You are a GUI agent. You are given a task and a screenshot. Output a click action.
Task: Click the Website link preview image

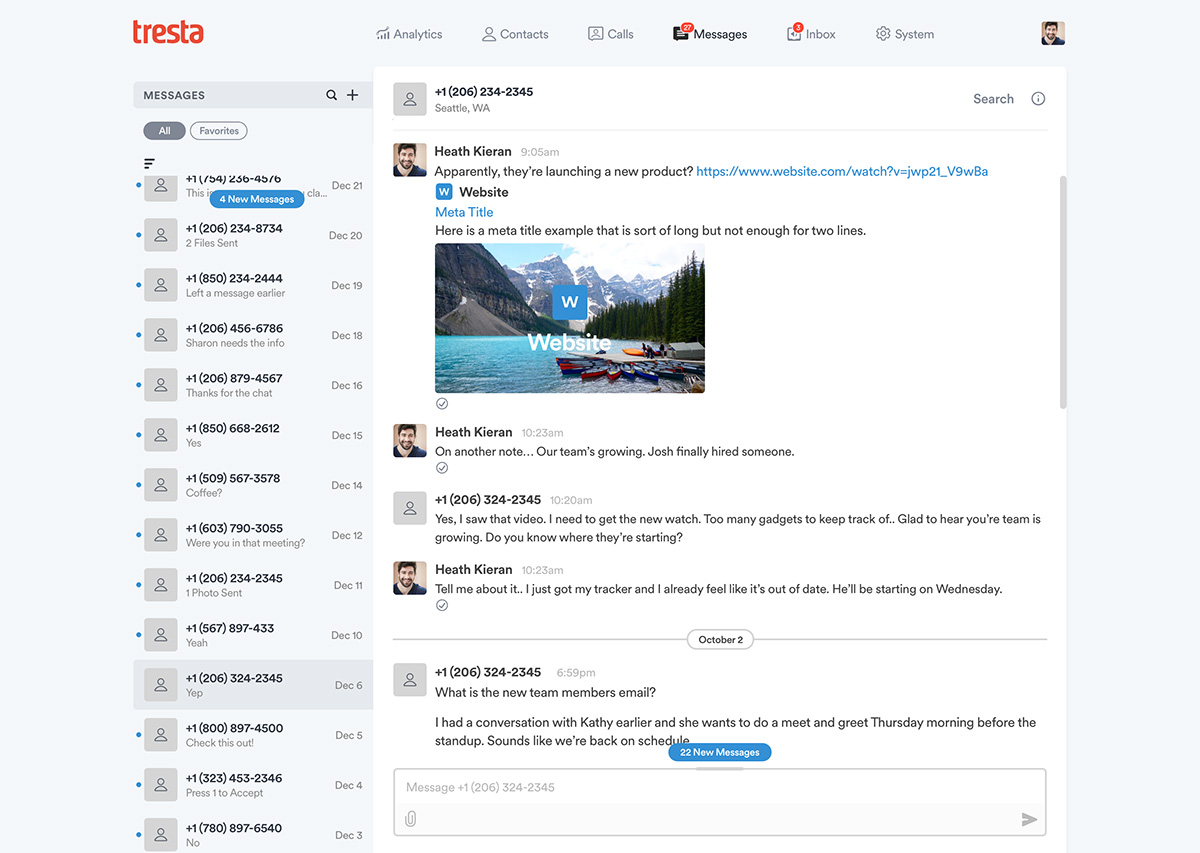click(570, 318)
